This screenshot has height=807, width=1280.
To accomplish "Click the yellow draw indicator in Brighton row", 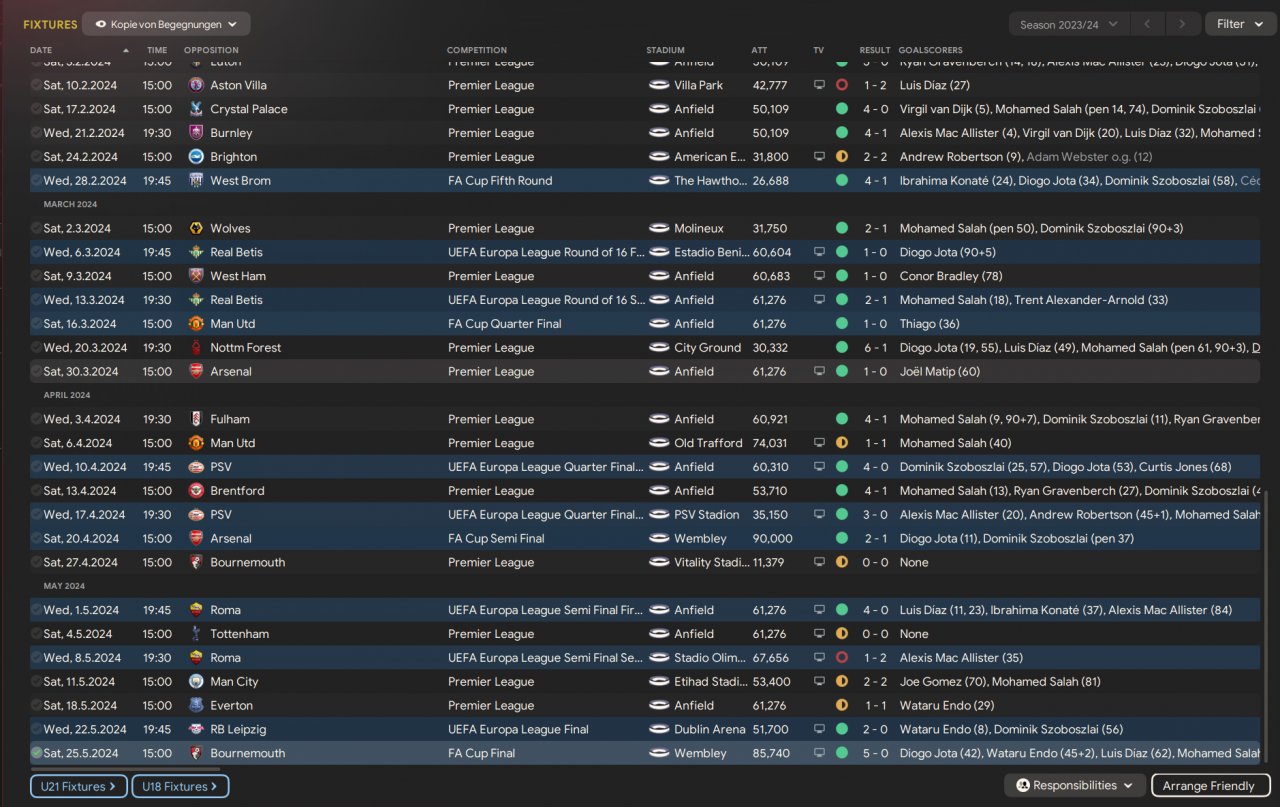I will 841,157.
